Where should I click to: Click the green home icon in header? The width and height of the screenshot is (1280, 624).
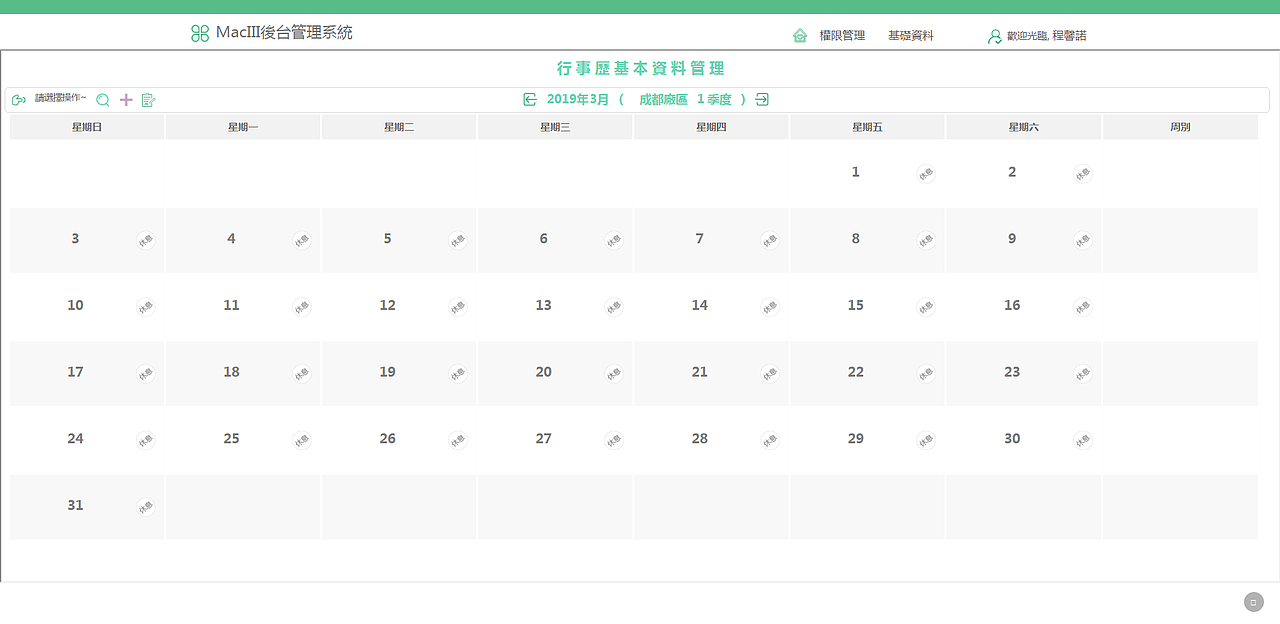point(799,34)
